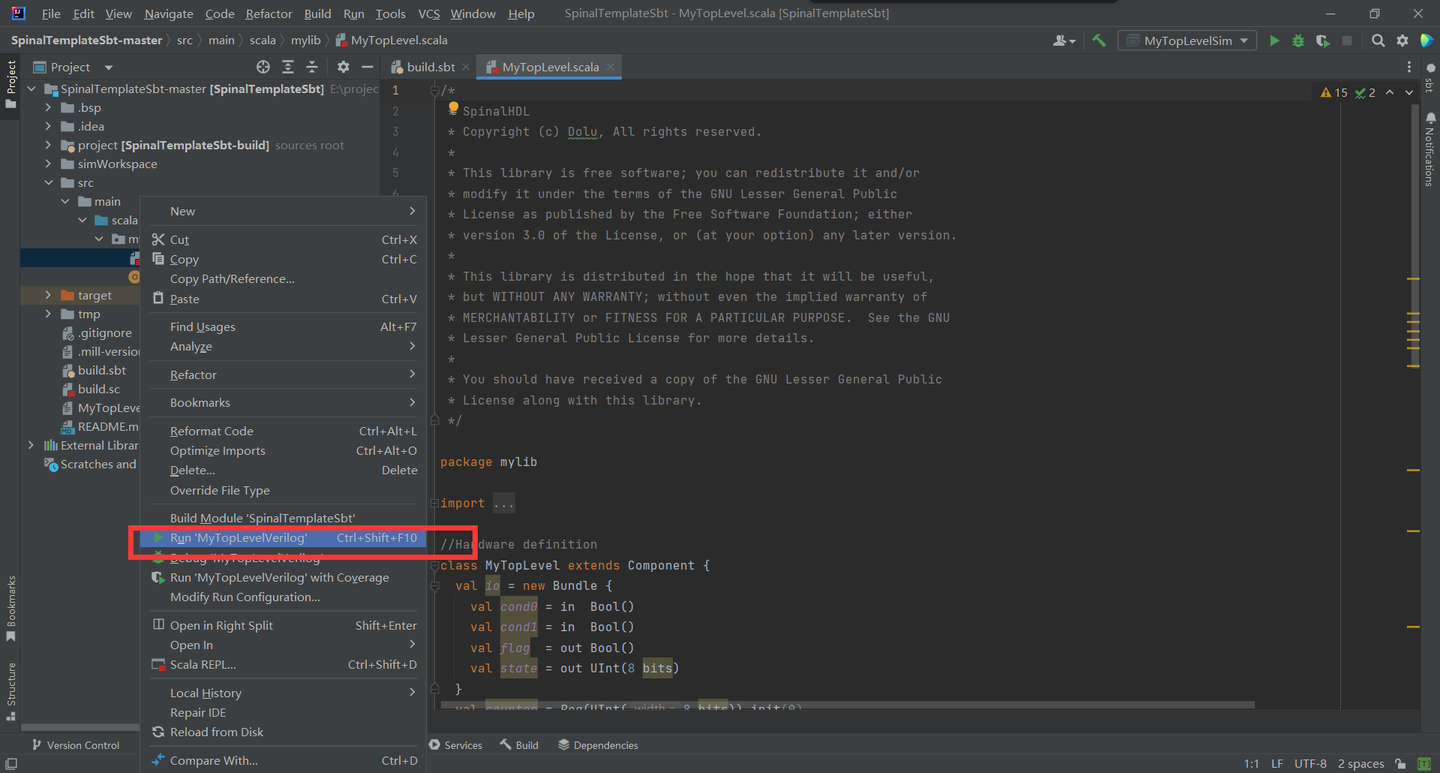Open the Refactor submenu in context menu
Screen dimensions: 1440x773
[x=283, y=375]
